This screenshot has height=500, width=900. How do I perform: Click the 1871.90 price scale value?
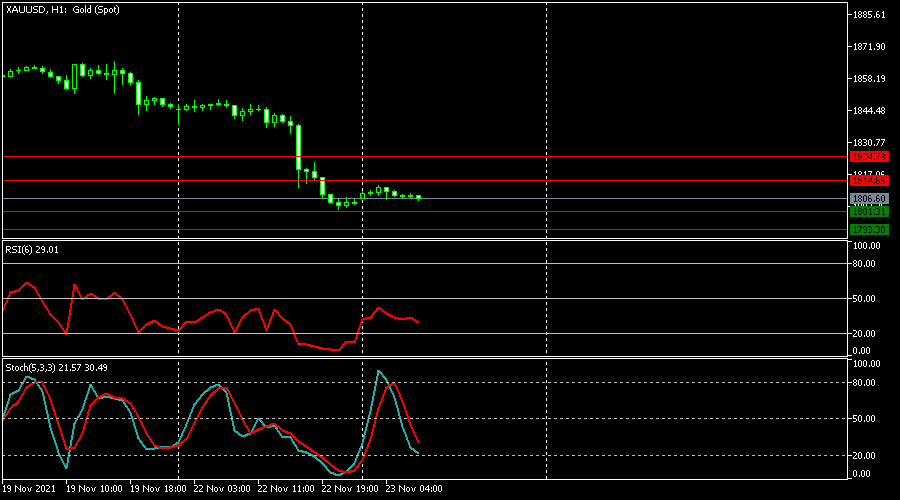click(869, 46)
